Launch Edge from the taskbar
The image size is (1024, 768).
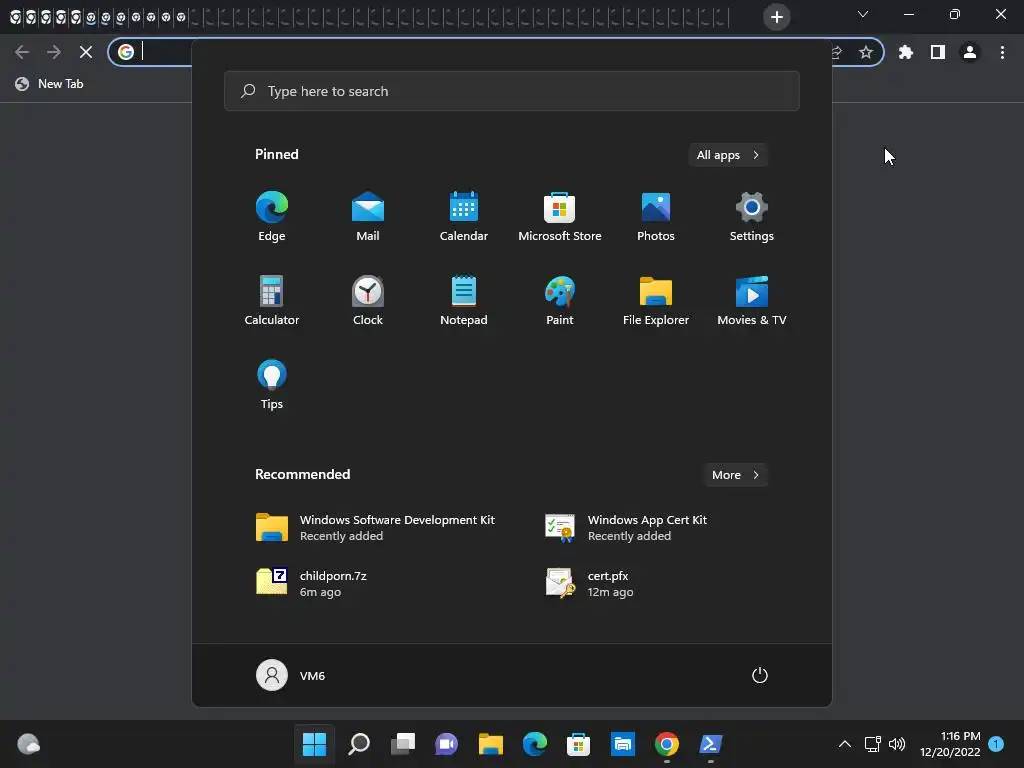tap(534, 744)
